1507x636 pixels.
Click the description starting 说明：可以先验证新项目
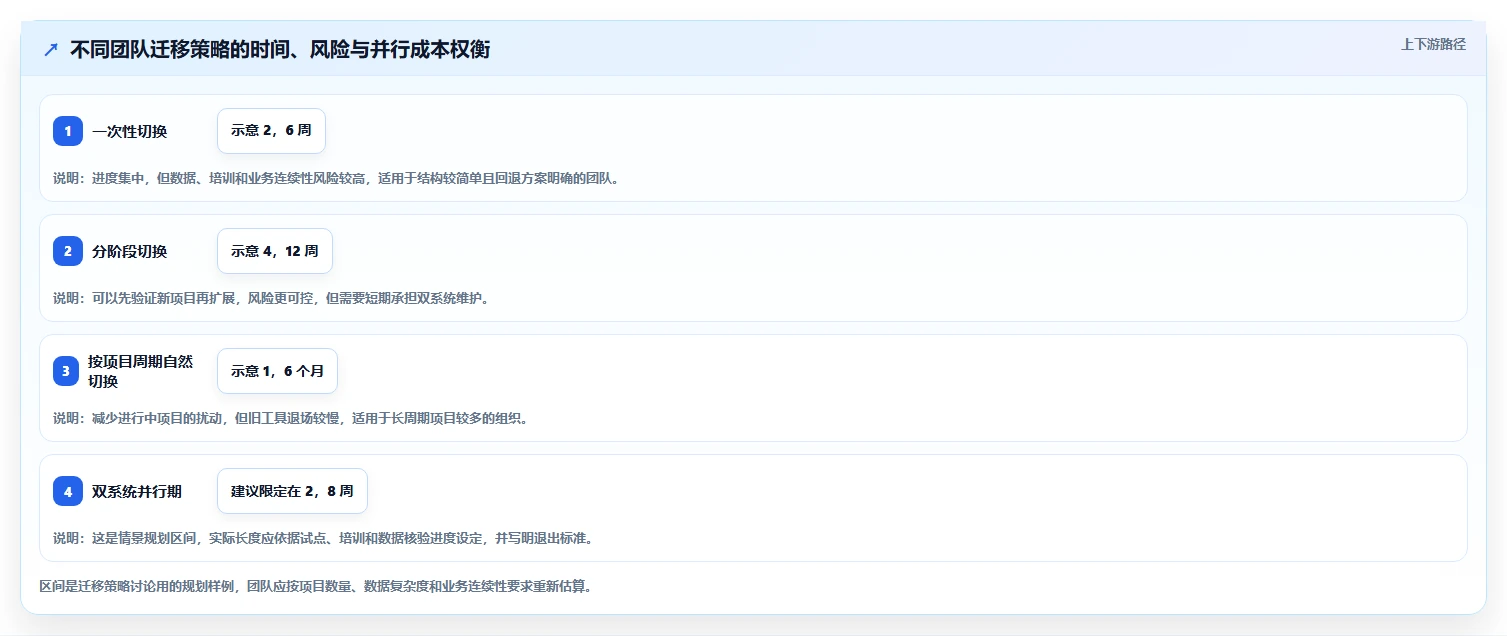271,298
